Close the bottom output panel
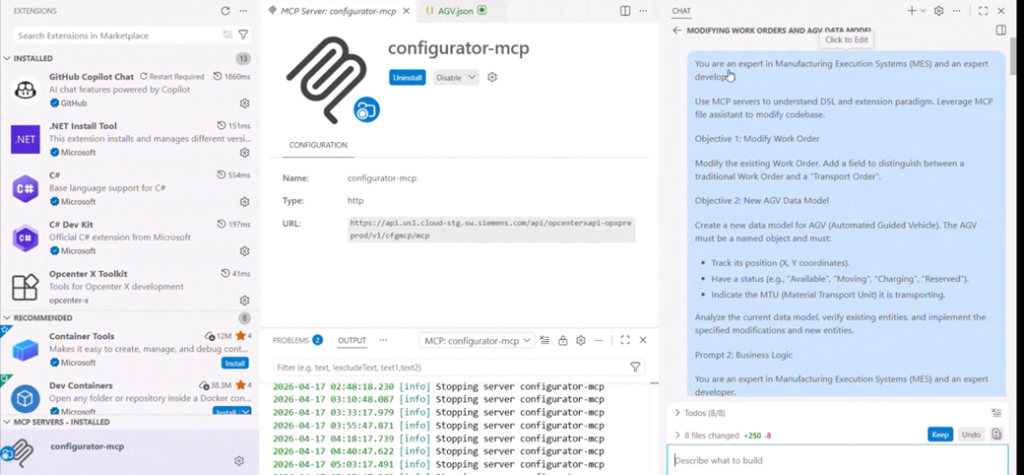 coord(643,340)
